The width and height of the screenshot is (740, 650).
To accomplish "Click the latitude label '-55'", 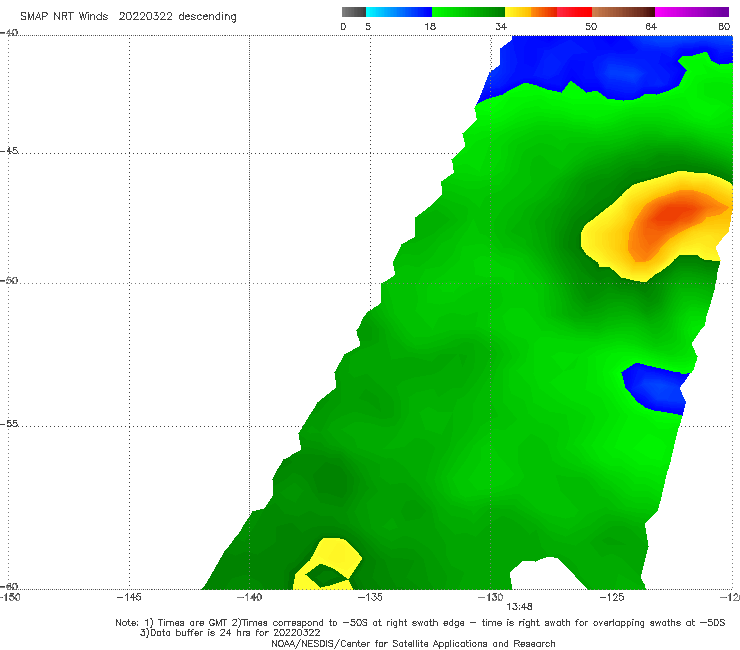I will tap(8, 423).
